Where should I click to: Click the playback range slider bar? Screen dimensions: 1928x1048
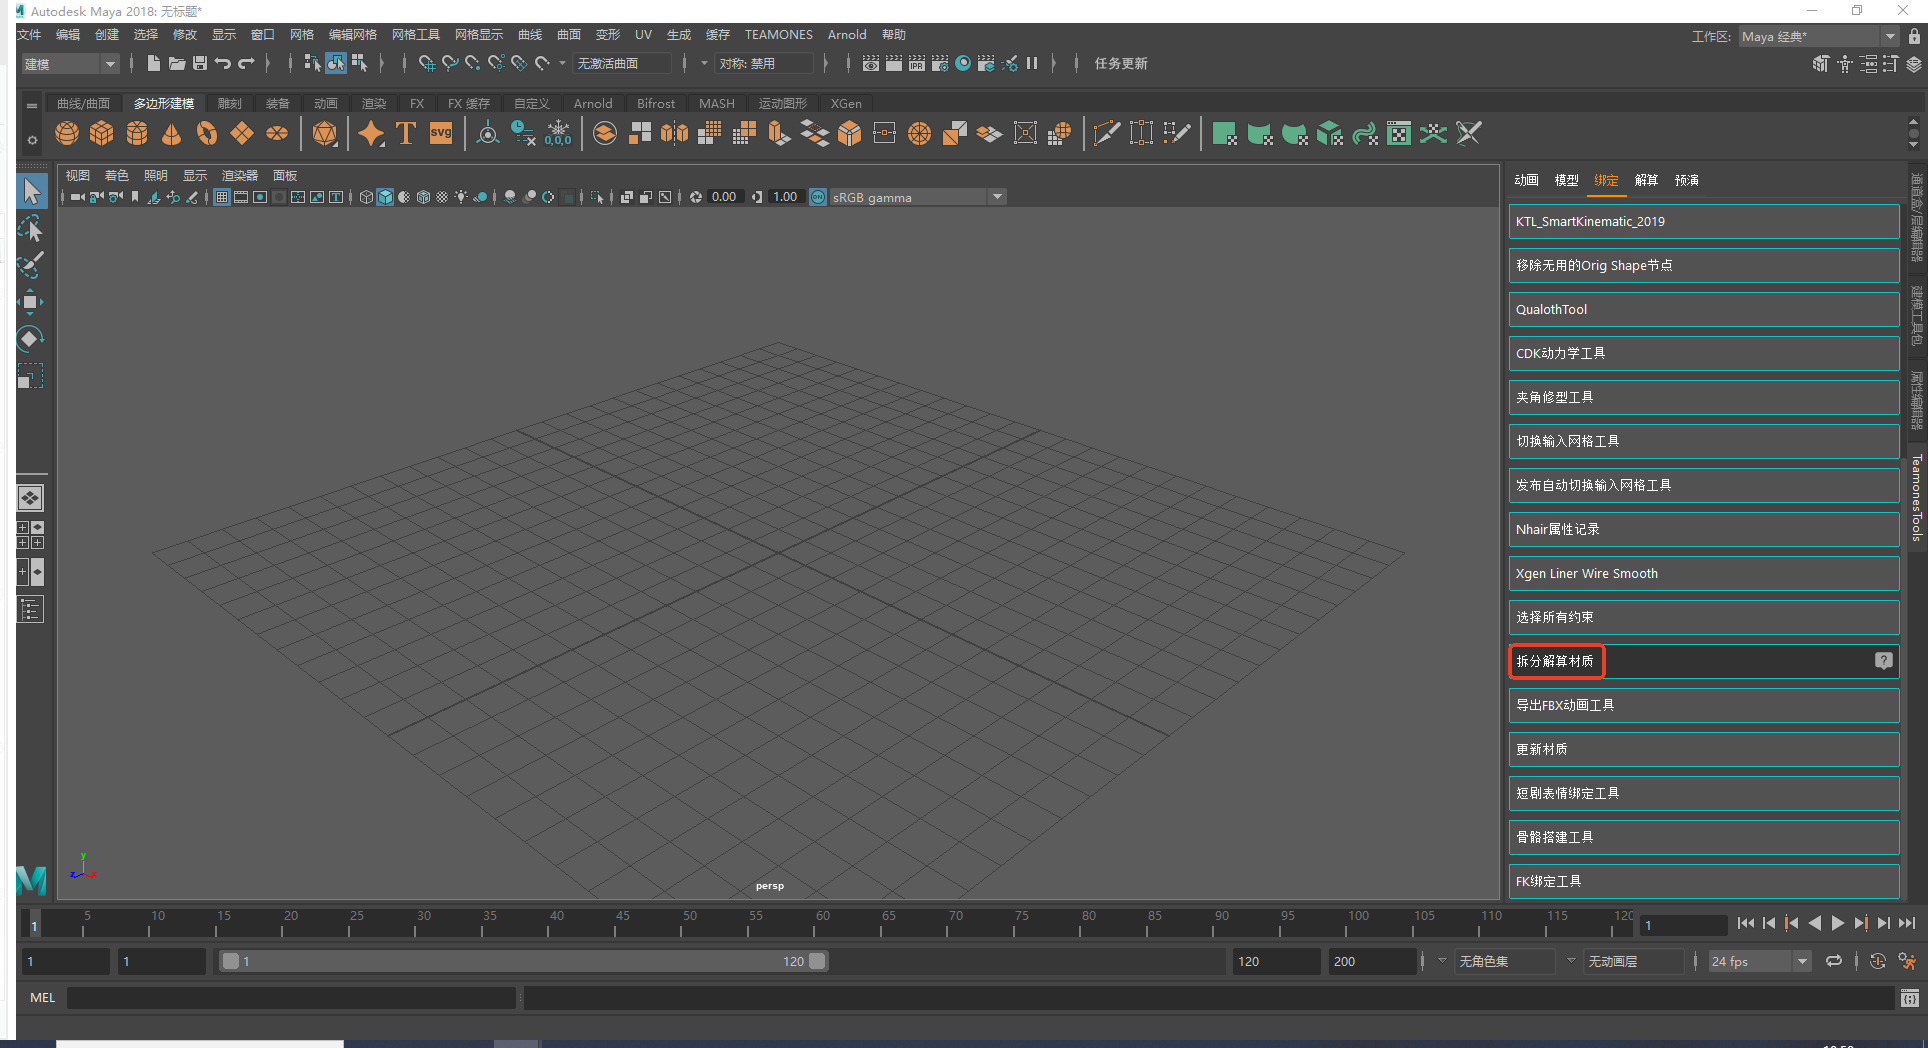pos(522,961)
